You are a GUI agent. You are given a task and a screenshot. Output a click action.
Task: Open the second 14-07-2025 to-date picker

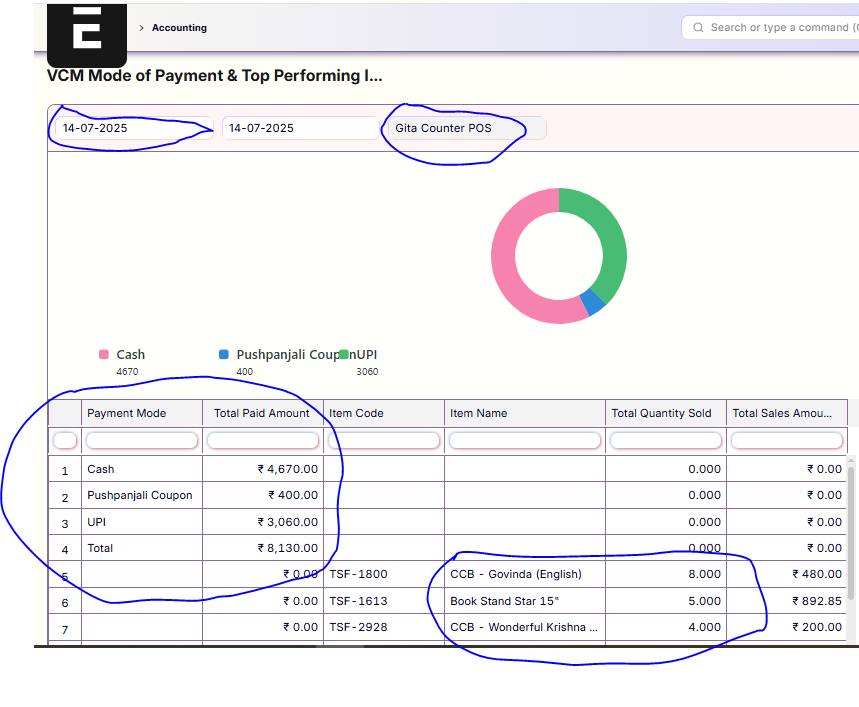298,128
